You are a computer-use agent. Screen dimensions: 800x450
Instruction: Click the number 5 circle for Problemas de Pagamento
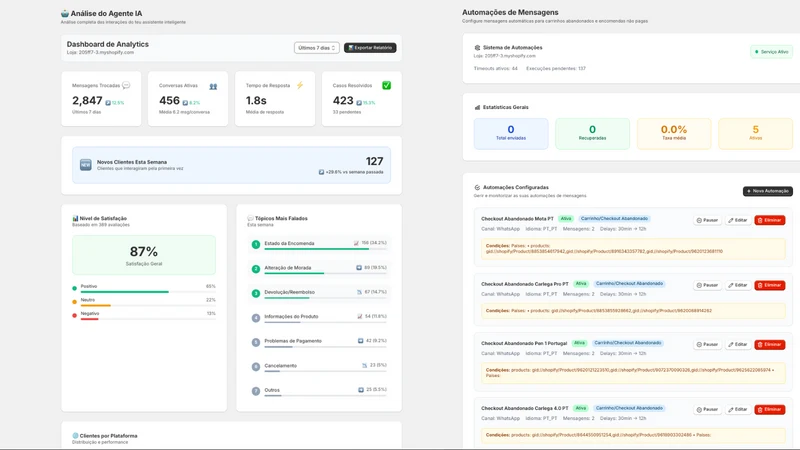tap(256, 342)
